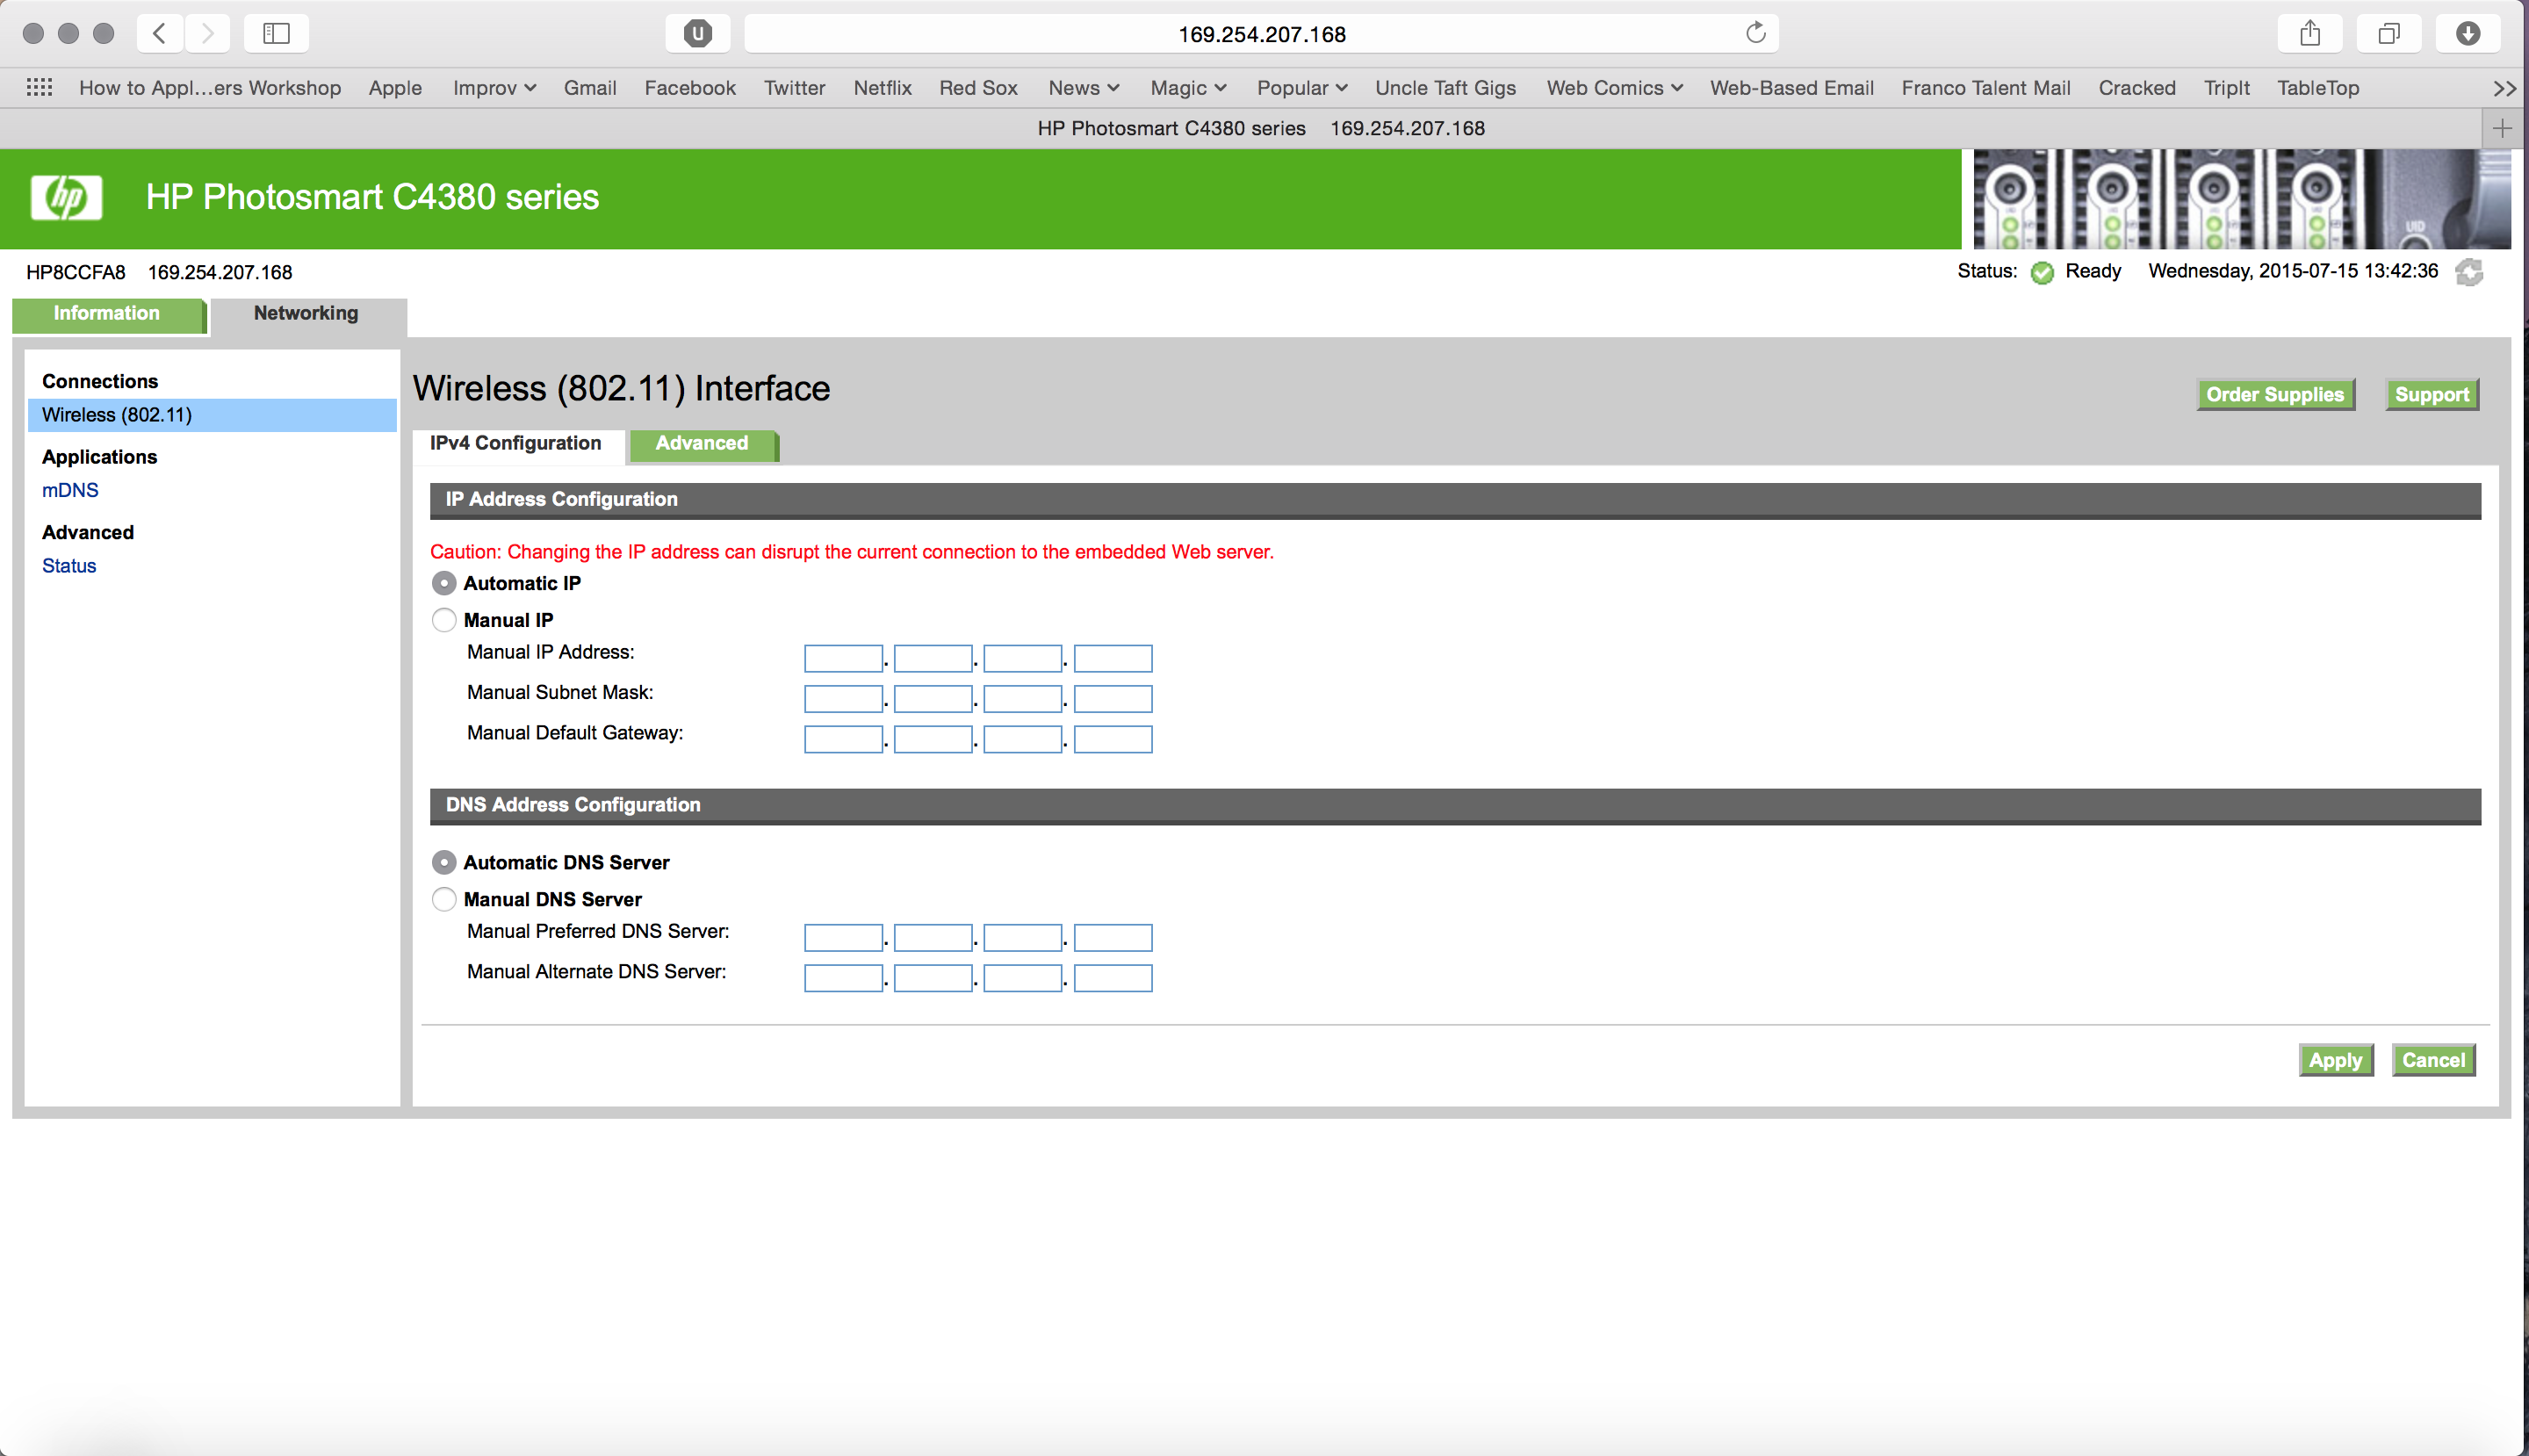Open the Safari share icon
The height and width of the screenshot is (1456, 2529).
2309,33
